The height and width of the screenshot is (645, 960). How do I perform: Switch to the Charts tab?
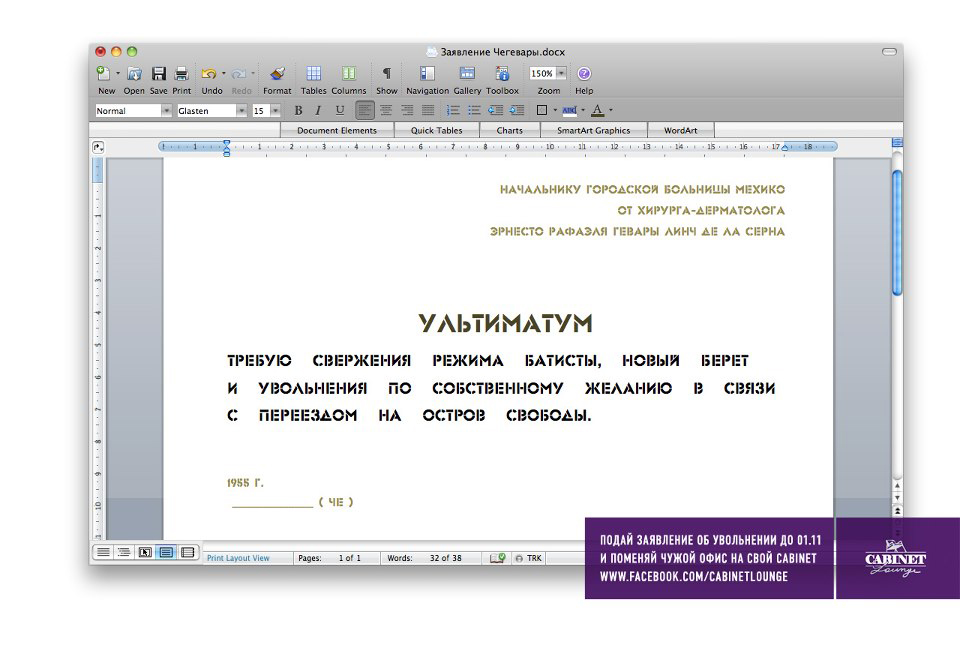pyautogui.click(x=509, y=130)
